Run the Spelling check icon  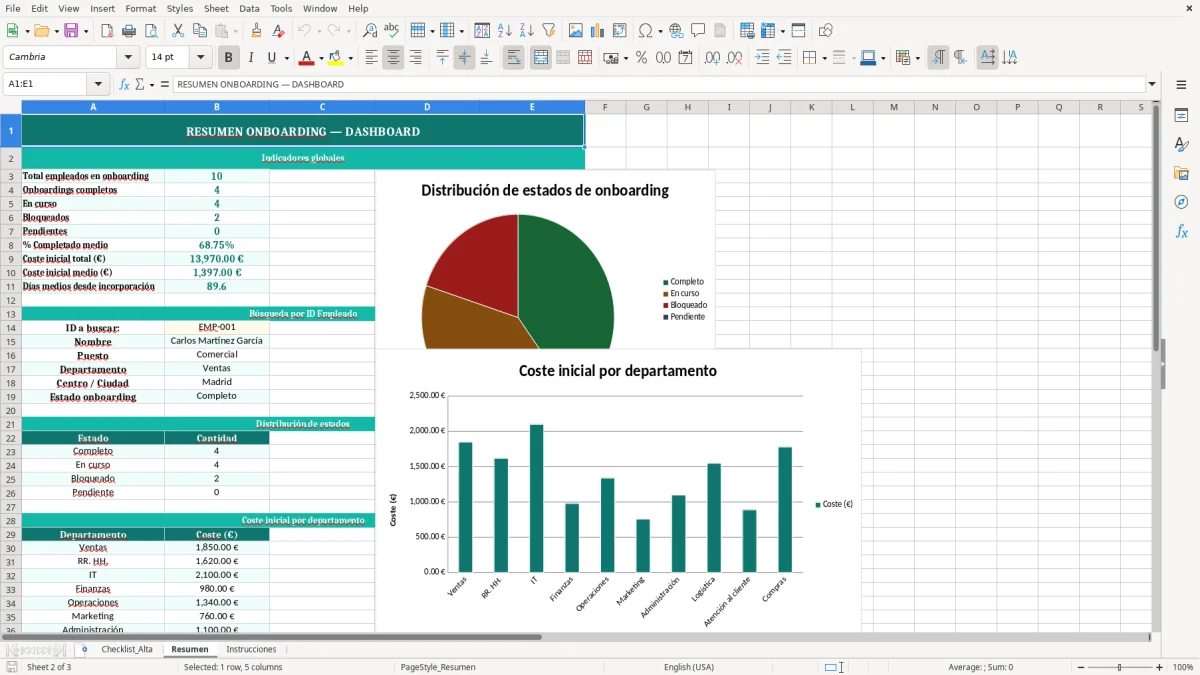392,31
